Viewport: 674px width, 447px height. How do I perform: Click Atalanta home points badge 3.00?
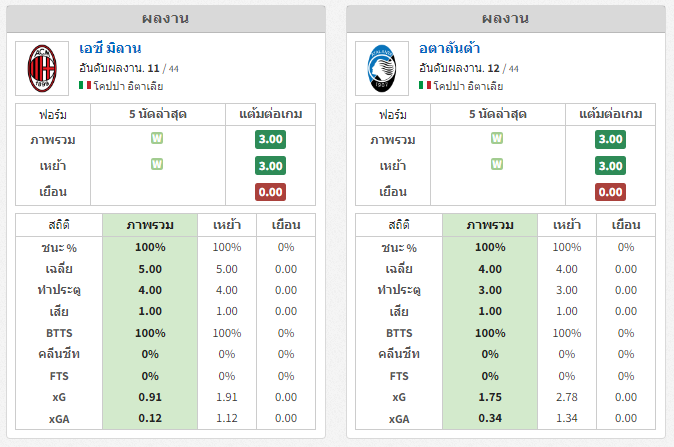click(x=610, y=165)
